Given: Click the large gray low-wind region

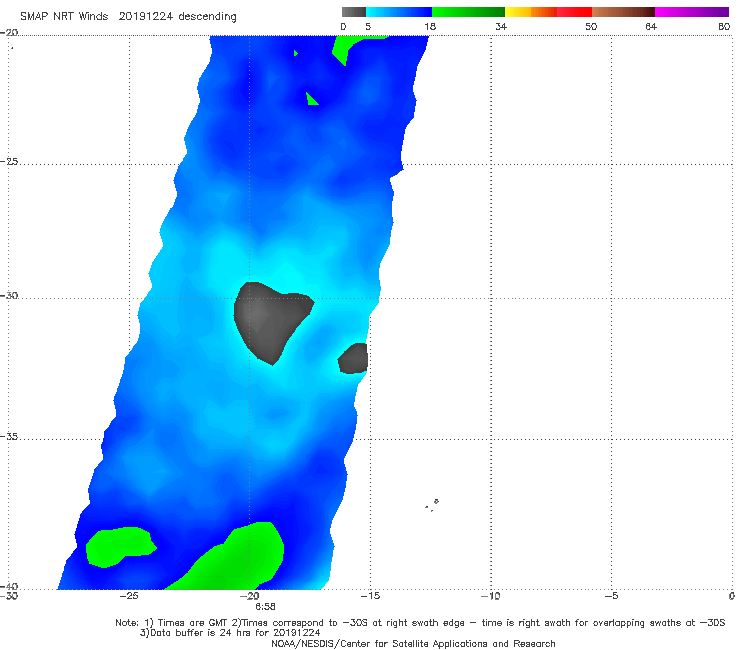Looking at the screenshot, I should click(x=269, y=319).
